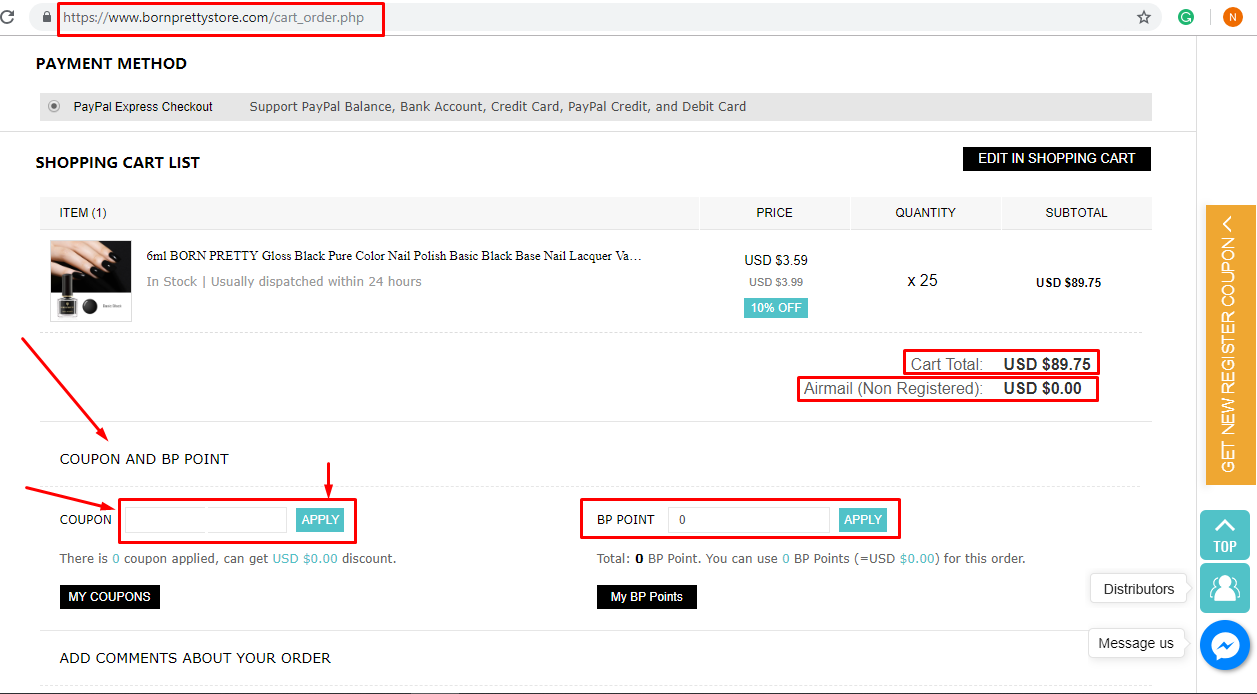Click the QUANTITY column header
This screenshot has height=694, width=1257.
point(925,212)
